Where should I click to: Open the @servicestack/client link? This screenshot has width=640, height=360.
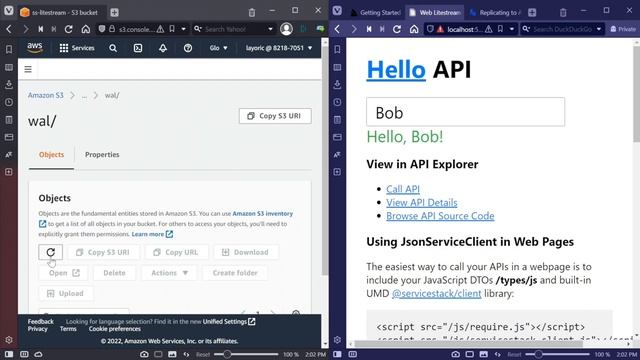click(x=436, y=293)
